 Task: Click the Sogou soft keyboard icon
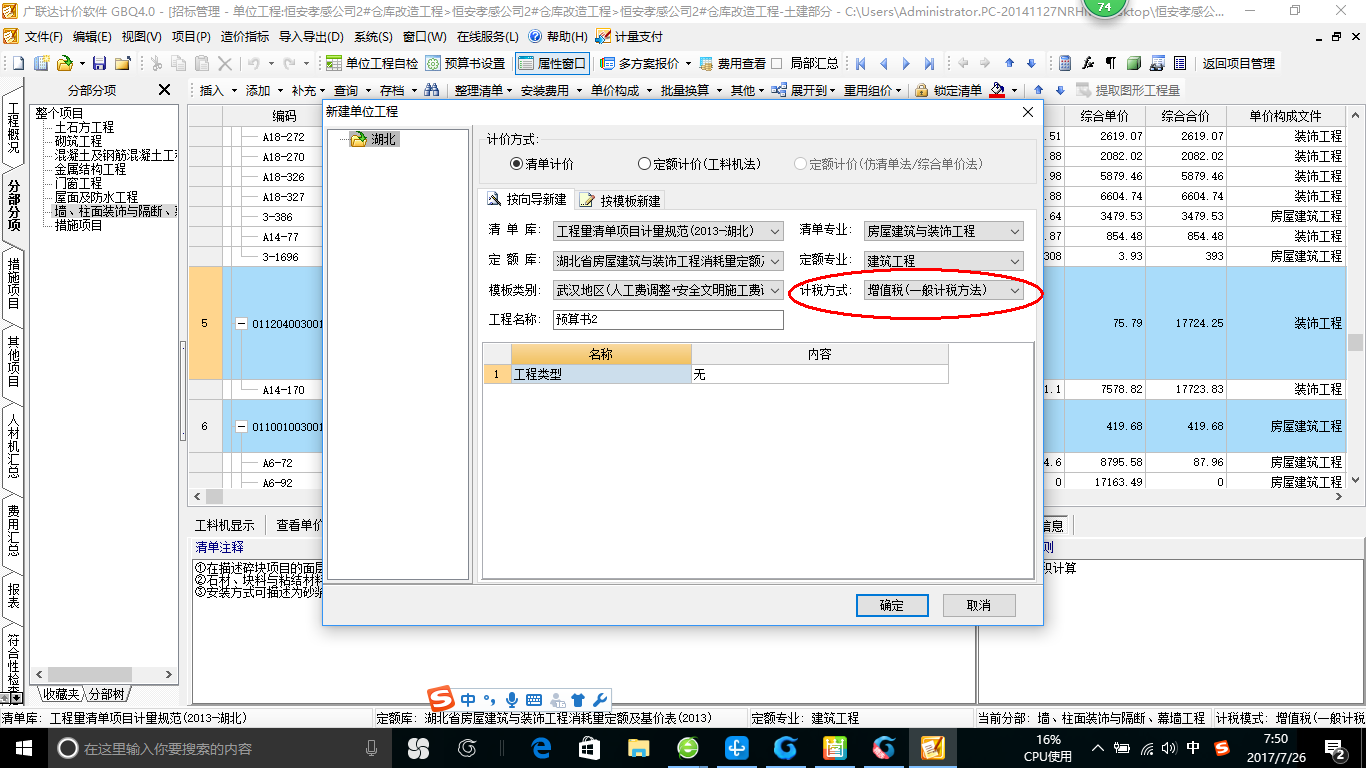534,699
